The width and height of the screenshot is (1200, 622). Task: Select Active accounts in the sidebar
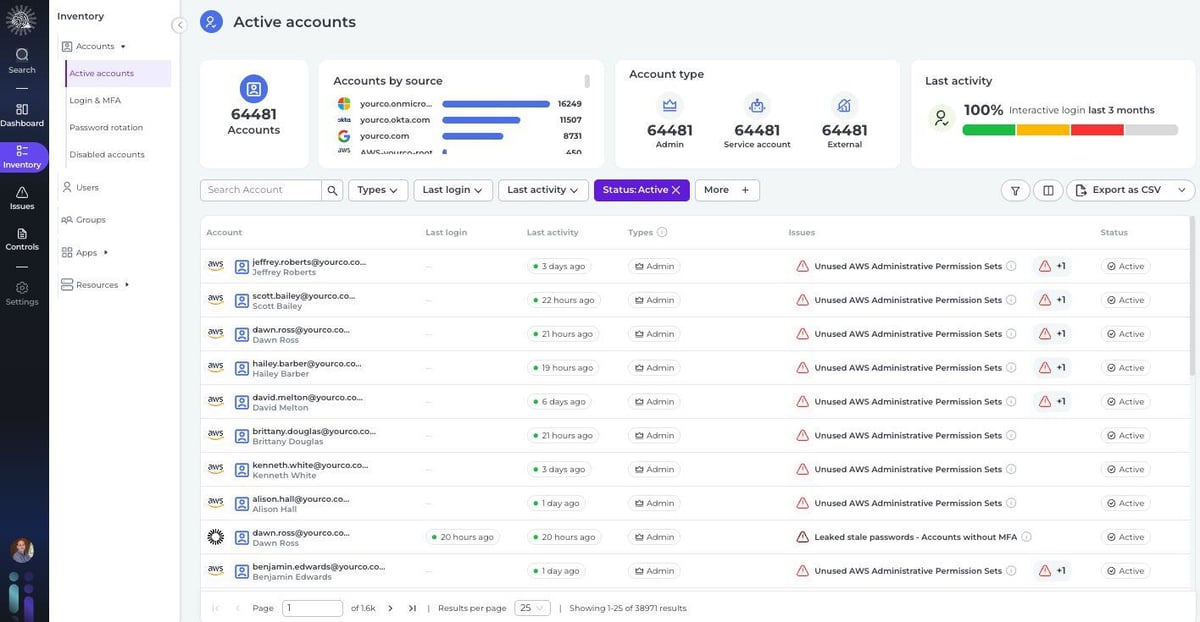[118, 73]
